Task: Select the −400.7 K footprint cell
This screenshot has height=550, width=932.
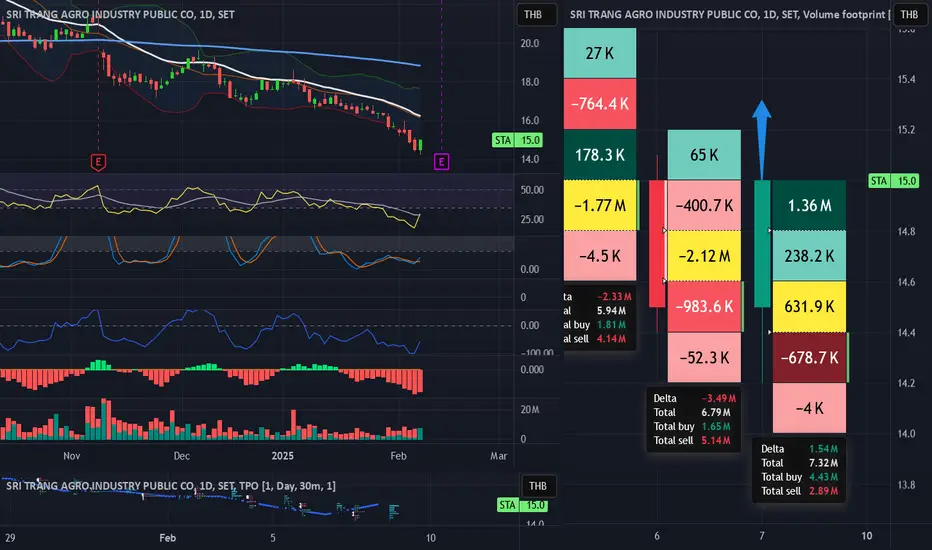Action: pyautogui.click(x=704, y=205)
